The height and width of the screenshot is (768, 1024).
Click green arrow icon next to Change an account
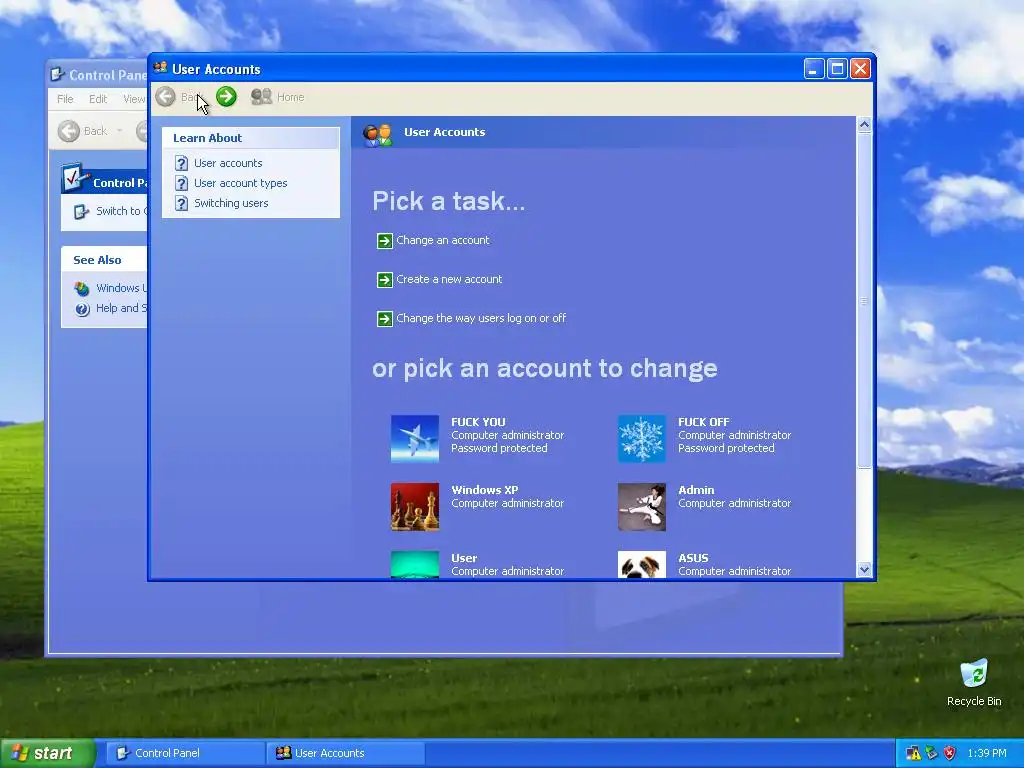tap(385, 241)
